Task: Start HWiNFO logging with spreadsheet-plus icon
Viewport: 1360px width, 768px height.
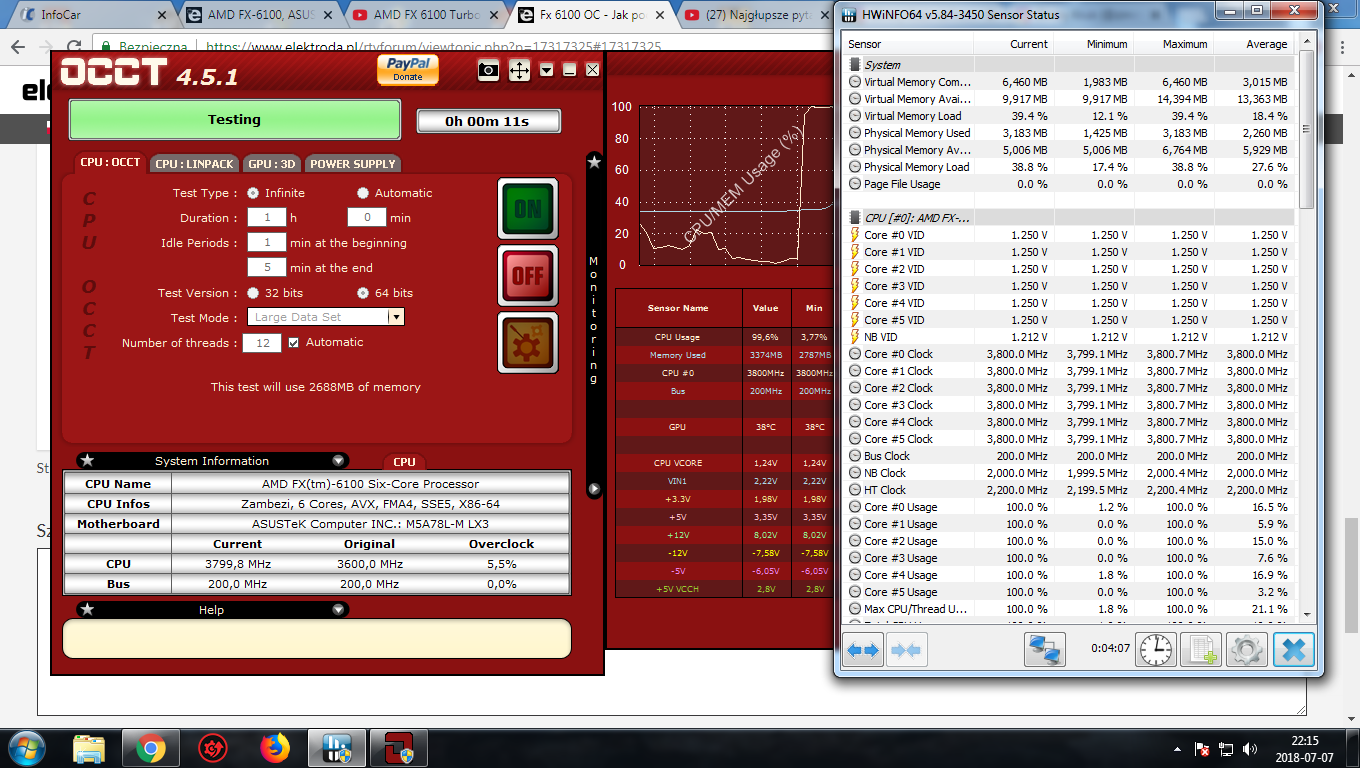Action: click(x=1201, y=650)
